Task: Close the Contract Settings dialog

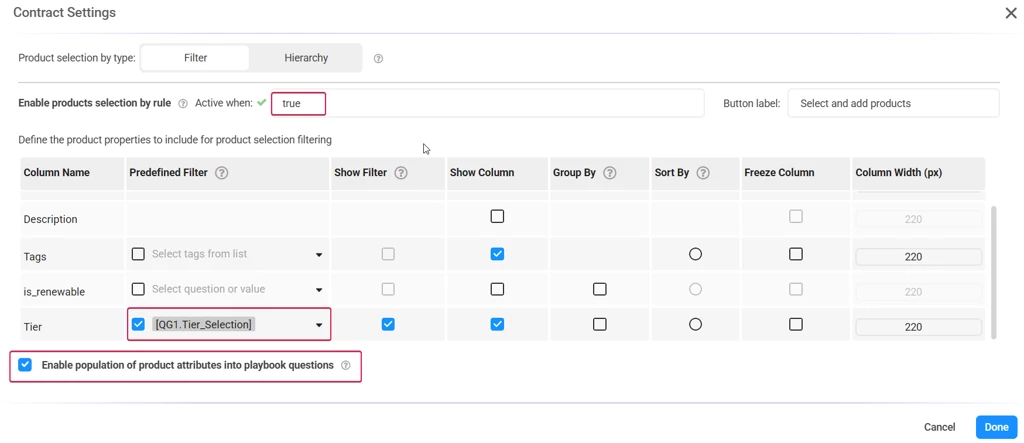Action: pyautogui.click(x=1010, y=13)
